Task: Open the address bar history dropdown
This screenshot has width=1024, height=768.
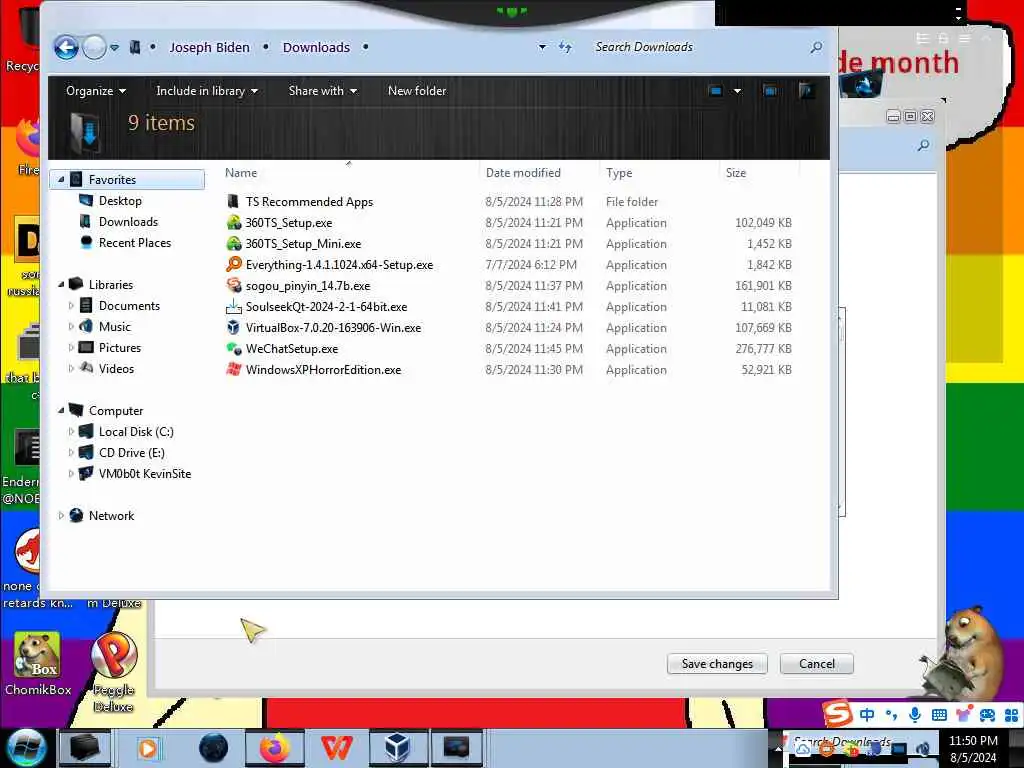Action: click(x=542, y=47)
